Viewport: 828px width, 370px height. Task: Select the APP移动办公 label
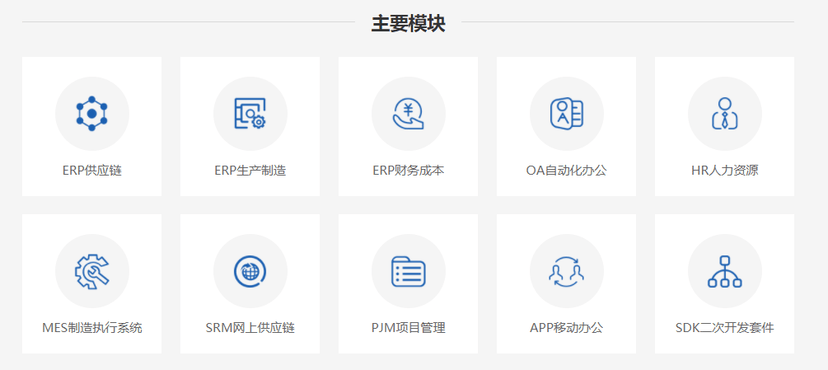(x=566, y=328)
